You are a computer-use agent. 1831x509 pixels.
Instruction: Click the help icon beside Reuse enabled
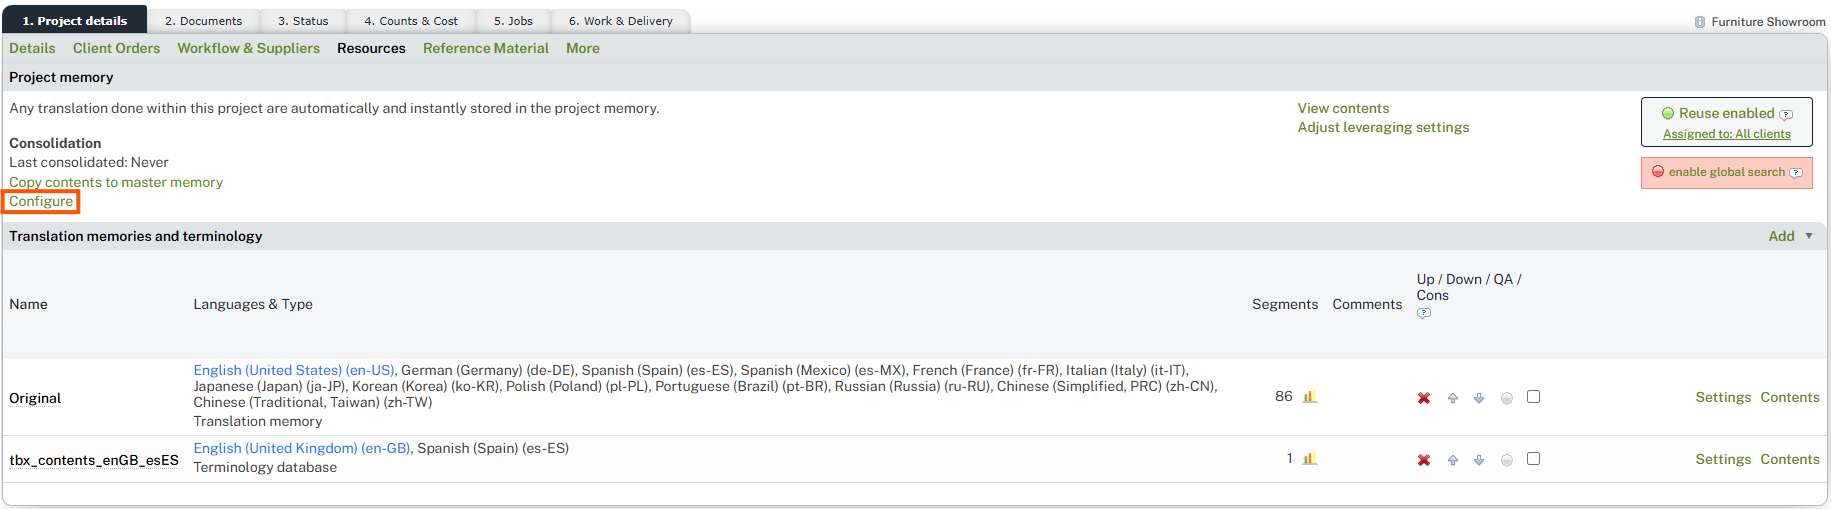(x=1786, y=114)
